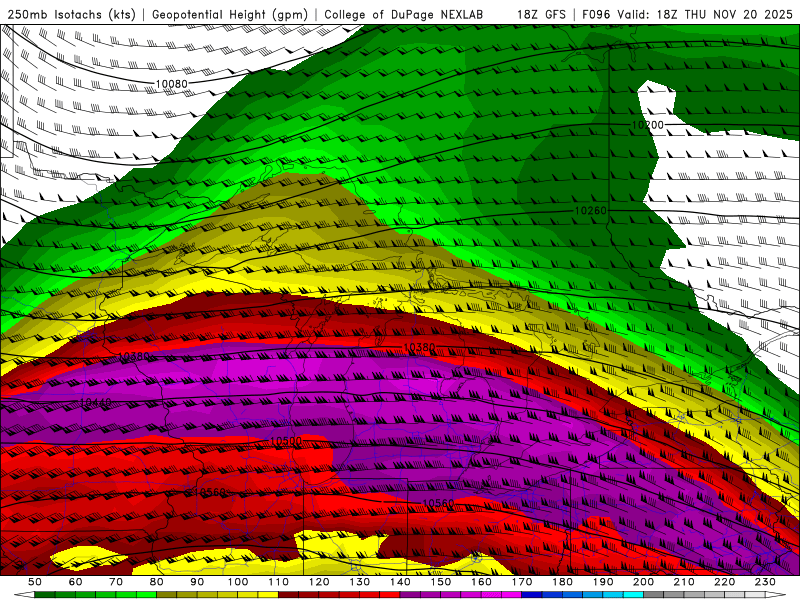Click the 220 knot legend value
This screenshot has height=600, width=800.
tap(724, 582)
